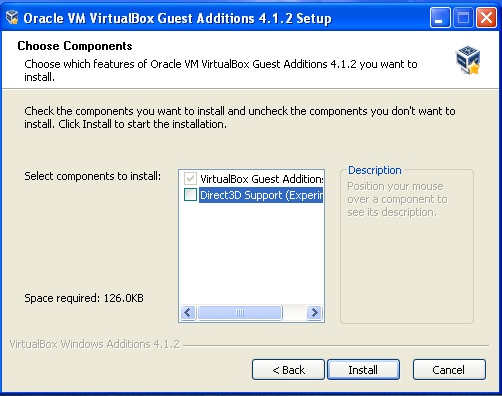The image size is (502, 396).
Task: Enable the Direct3D Support checkbox
Action: [190, 195]
